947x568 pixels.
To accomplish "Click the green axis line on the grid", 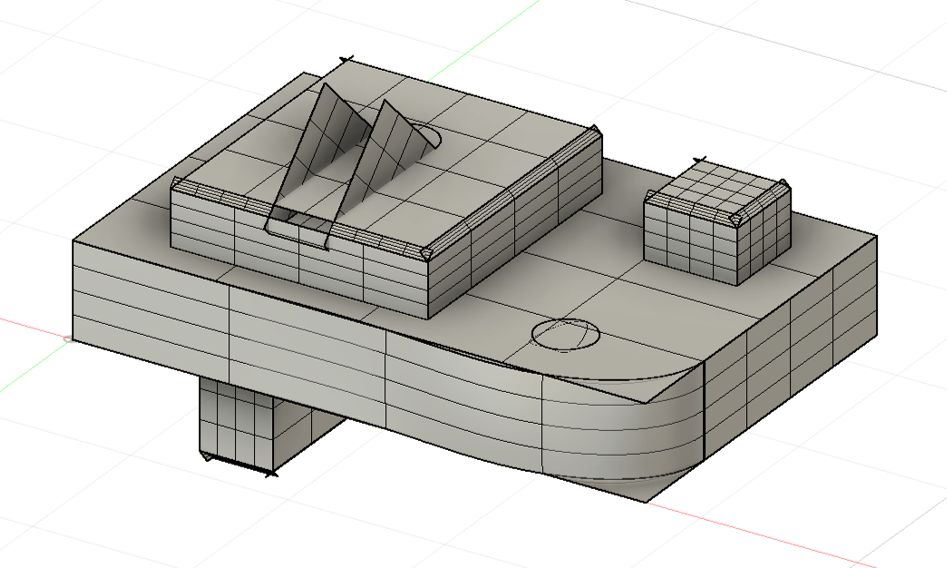I will (480, 30).
